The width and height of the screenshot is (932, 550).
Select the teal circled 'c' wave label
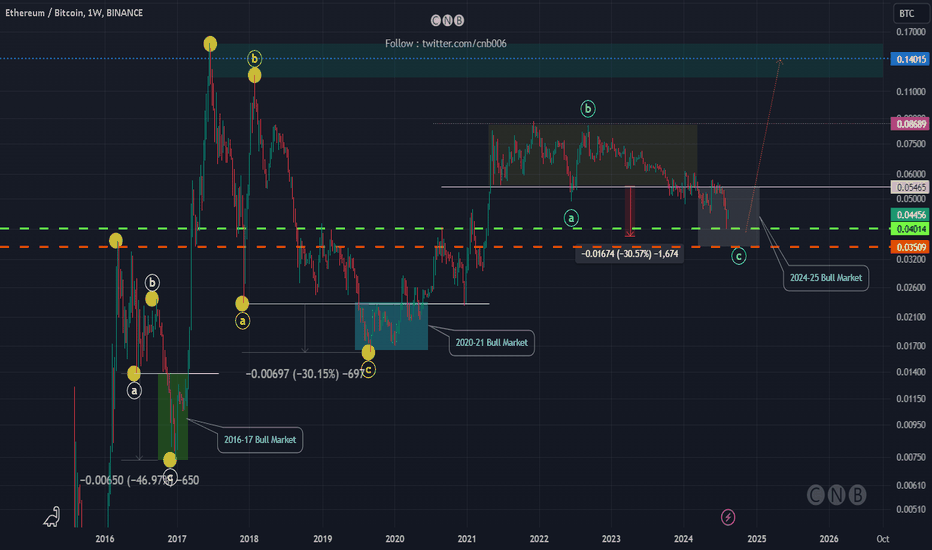click(739, 256)
